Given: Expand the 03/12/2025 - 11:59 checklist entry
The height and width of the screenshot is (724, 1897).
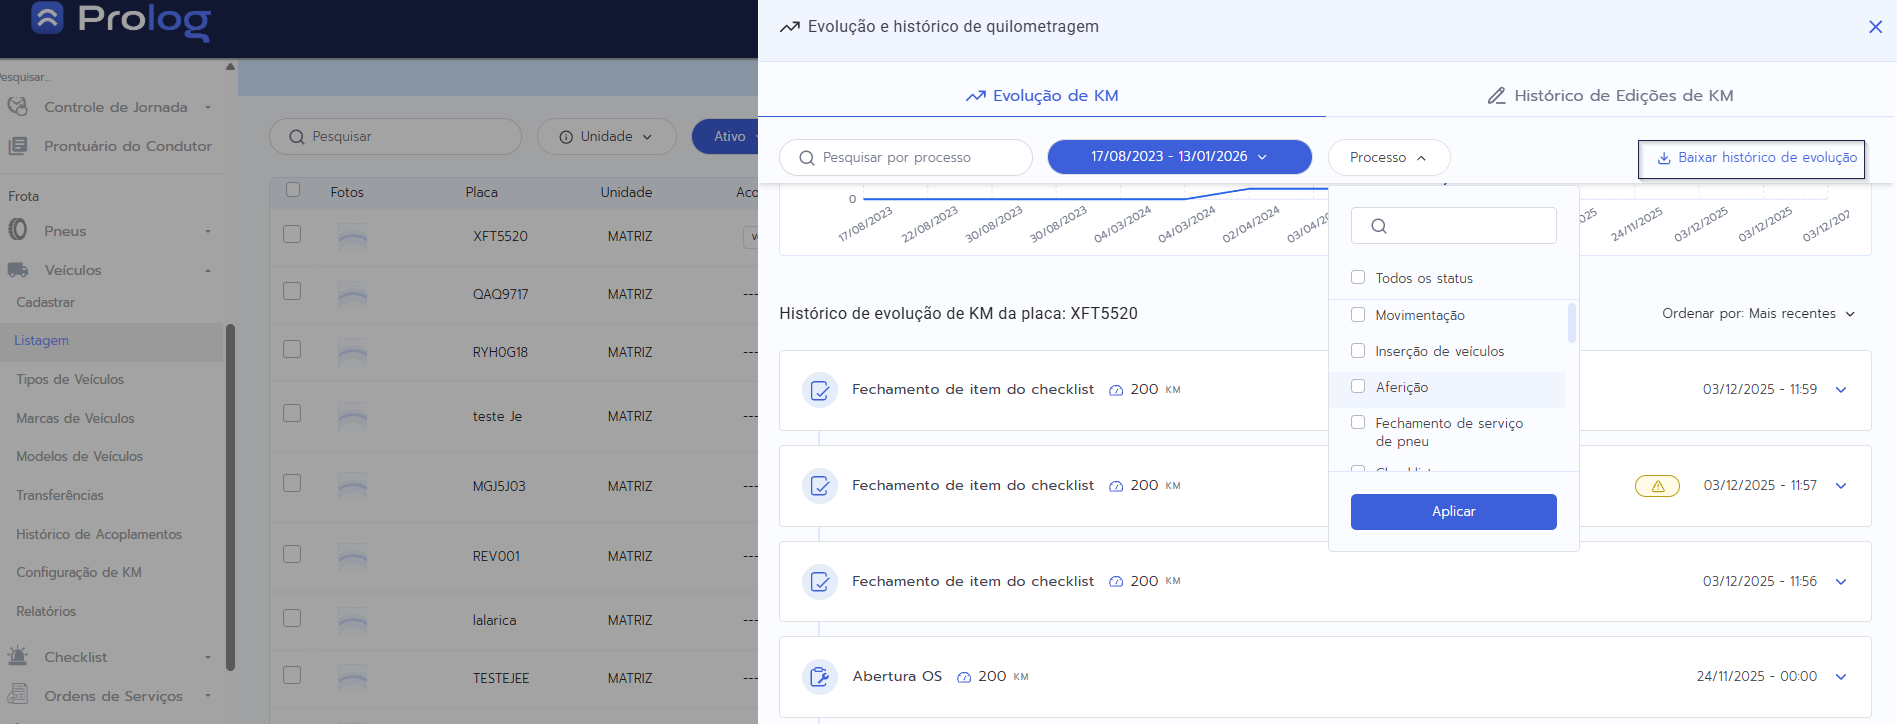Looking at the screenshot, I should (1840, 390).
